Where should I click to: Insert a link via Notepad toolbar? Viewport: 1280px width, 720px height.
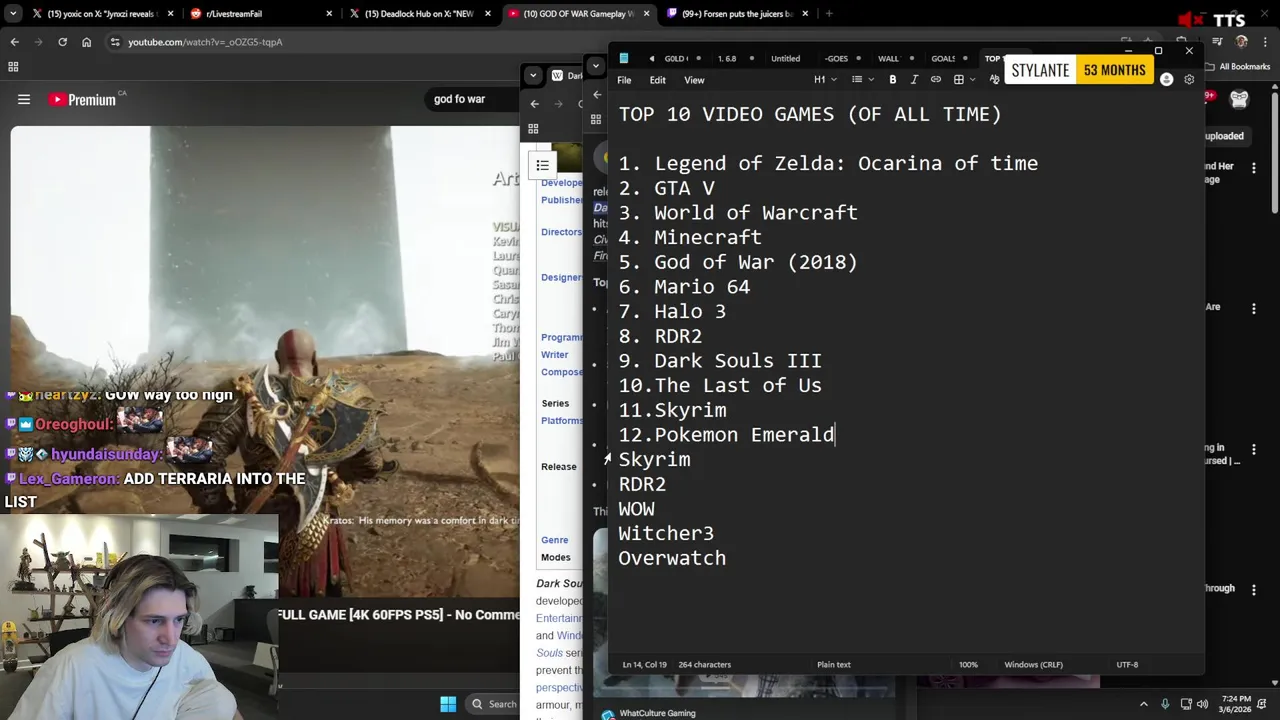point(936,80)
